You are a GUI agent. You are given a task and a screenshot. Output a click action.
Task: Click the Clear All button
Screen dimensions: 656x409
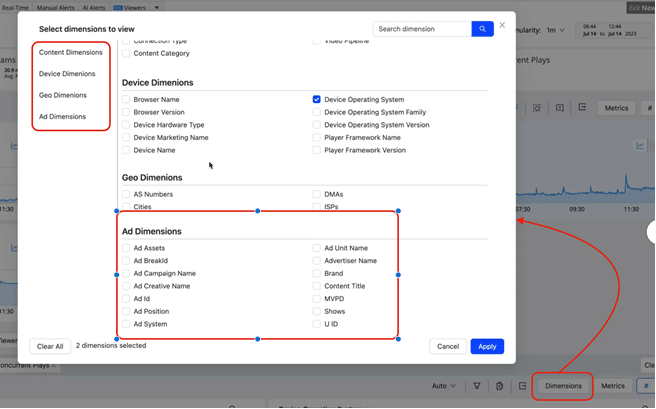tap(50, 346)
